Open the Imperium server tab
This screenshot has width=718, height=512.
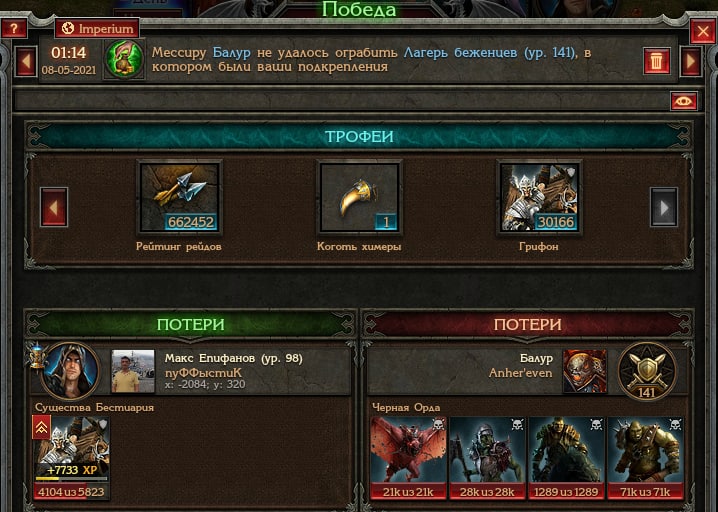[97, 28]
